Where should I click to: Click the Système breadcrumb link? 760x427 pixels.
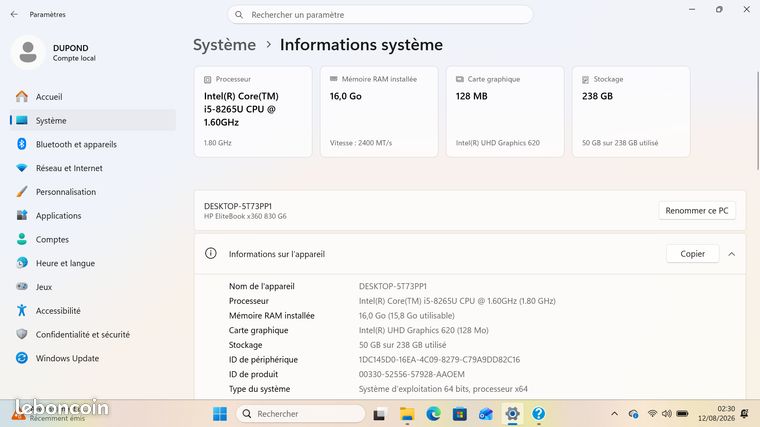224,45
